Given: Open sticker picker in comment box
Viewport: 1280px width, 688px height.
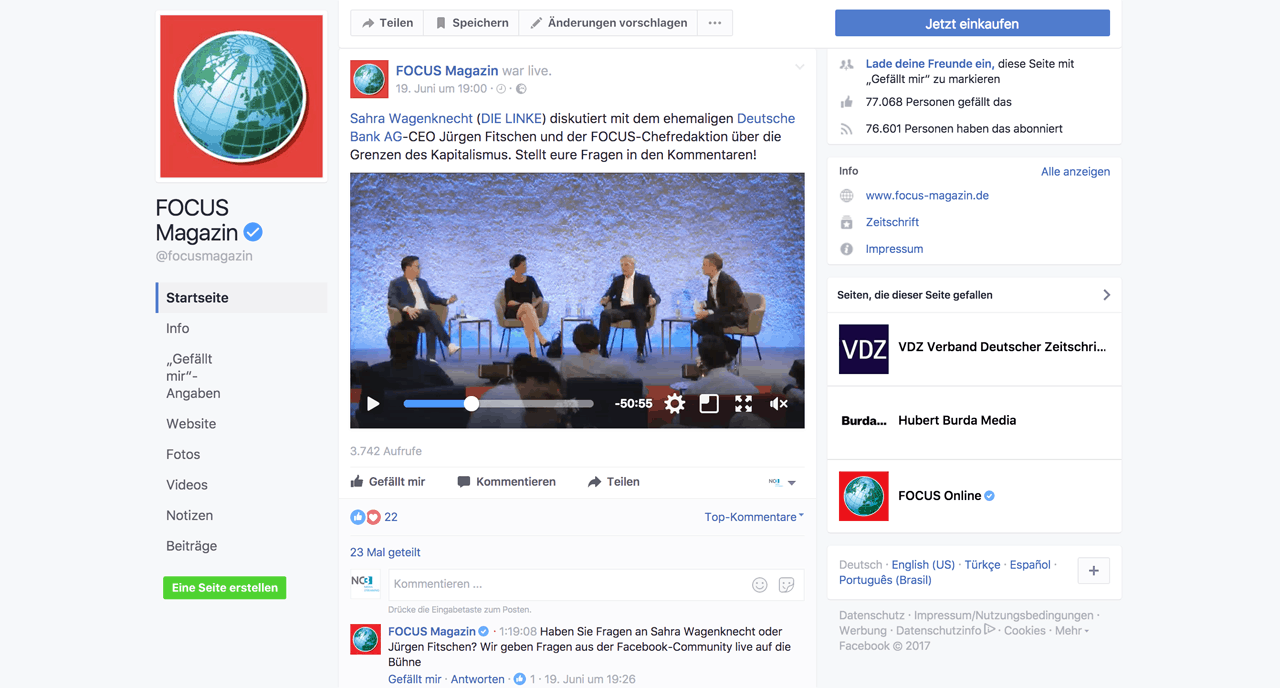Looking at the screenshot, I should pos(786,585).
